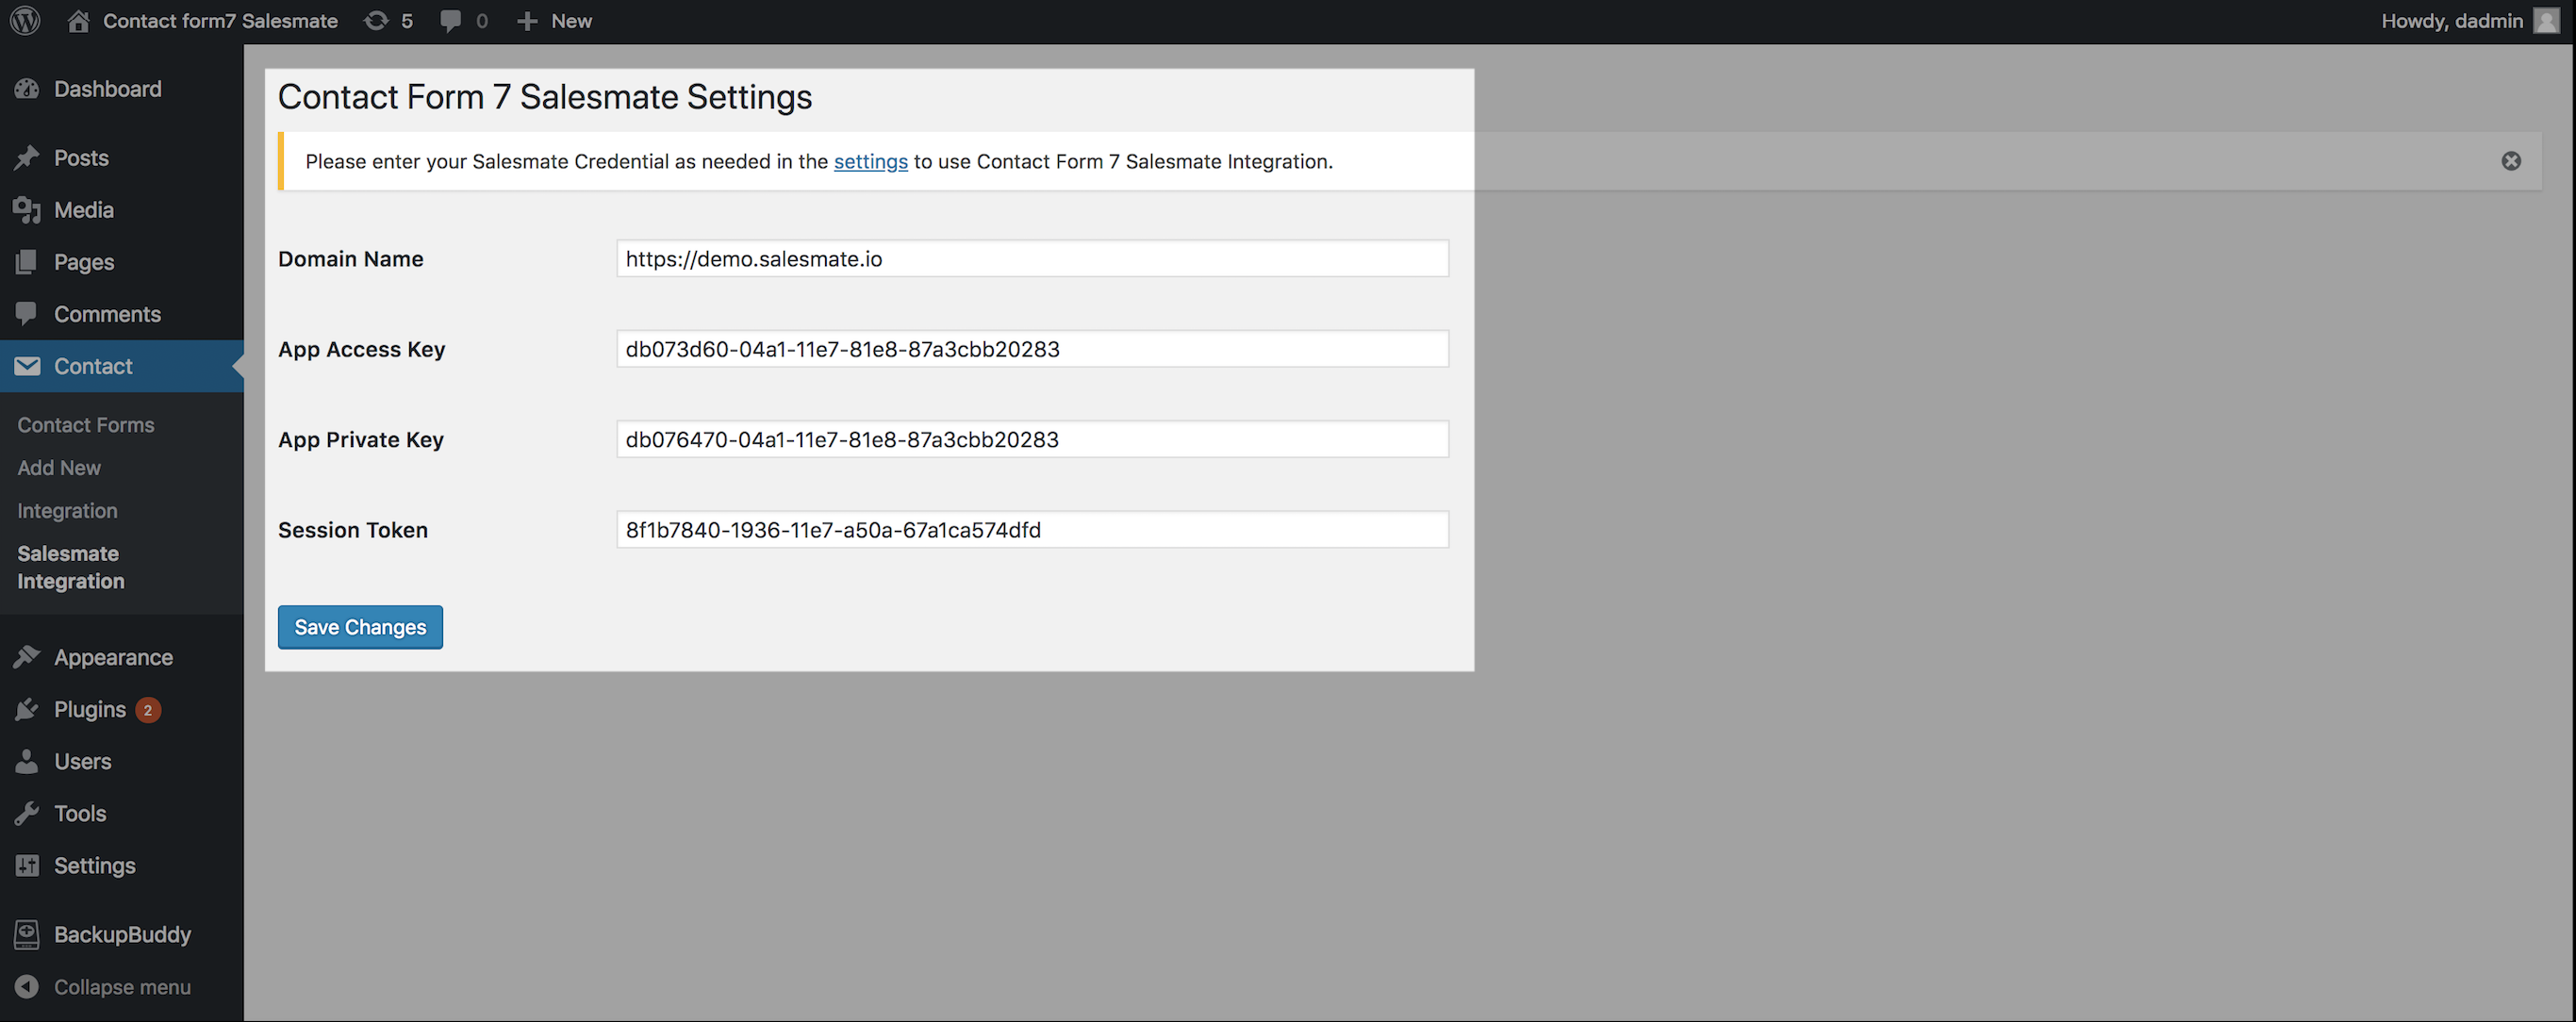Click the Plugins update count badge

[148, 710]
